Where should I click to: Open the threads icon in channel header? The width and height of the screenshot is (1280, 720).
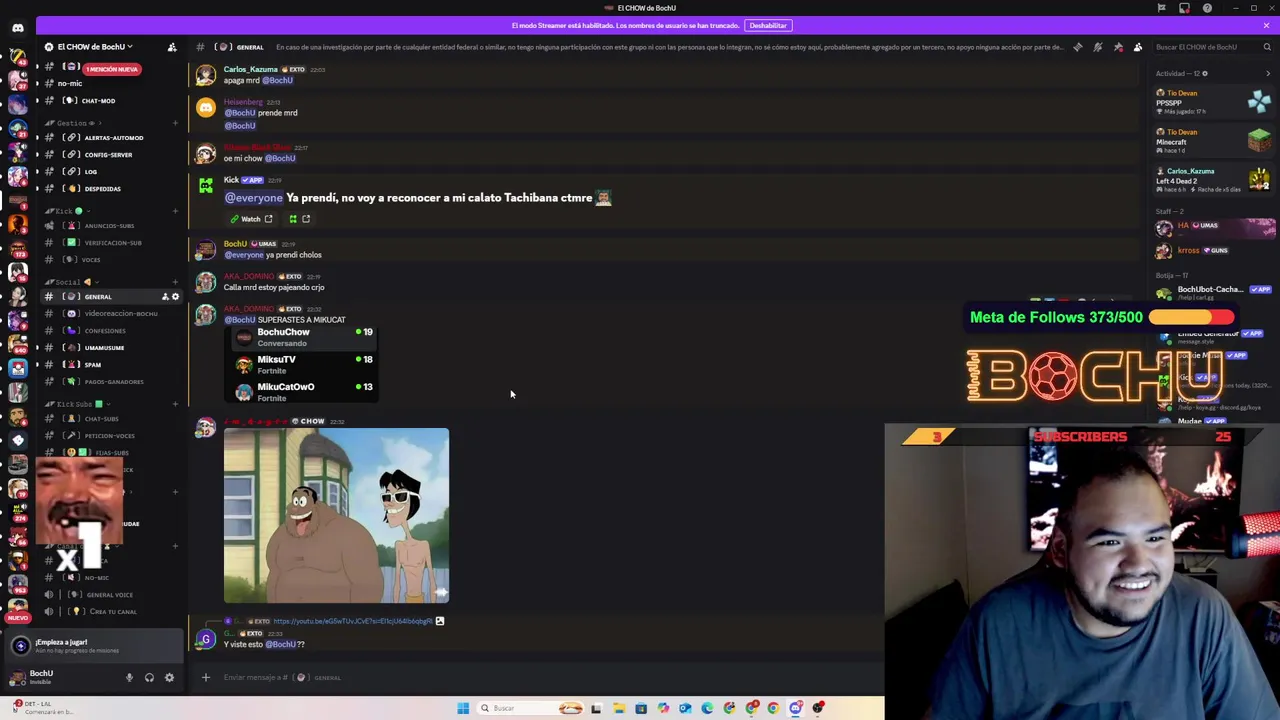[1077, 47]
